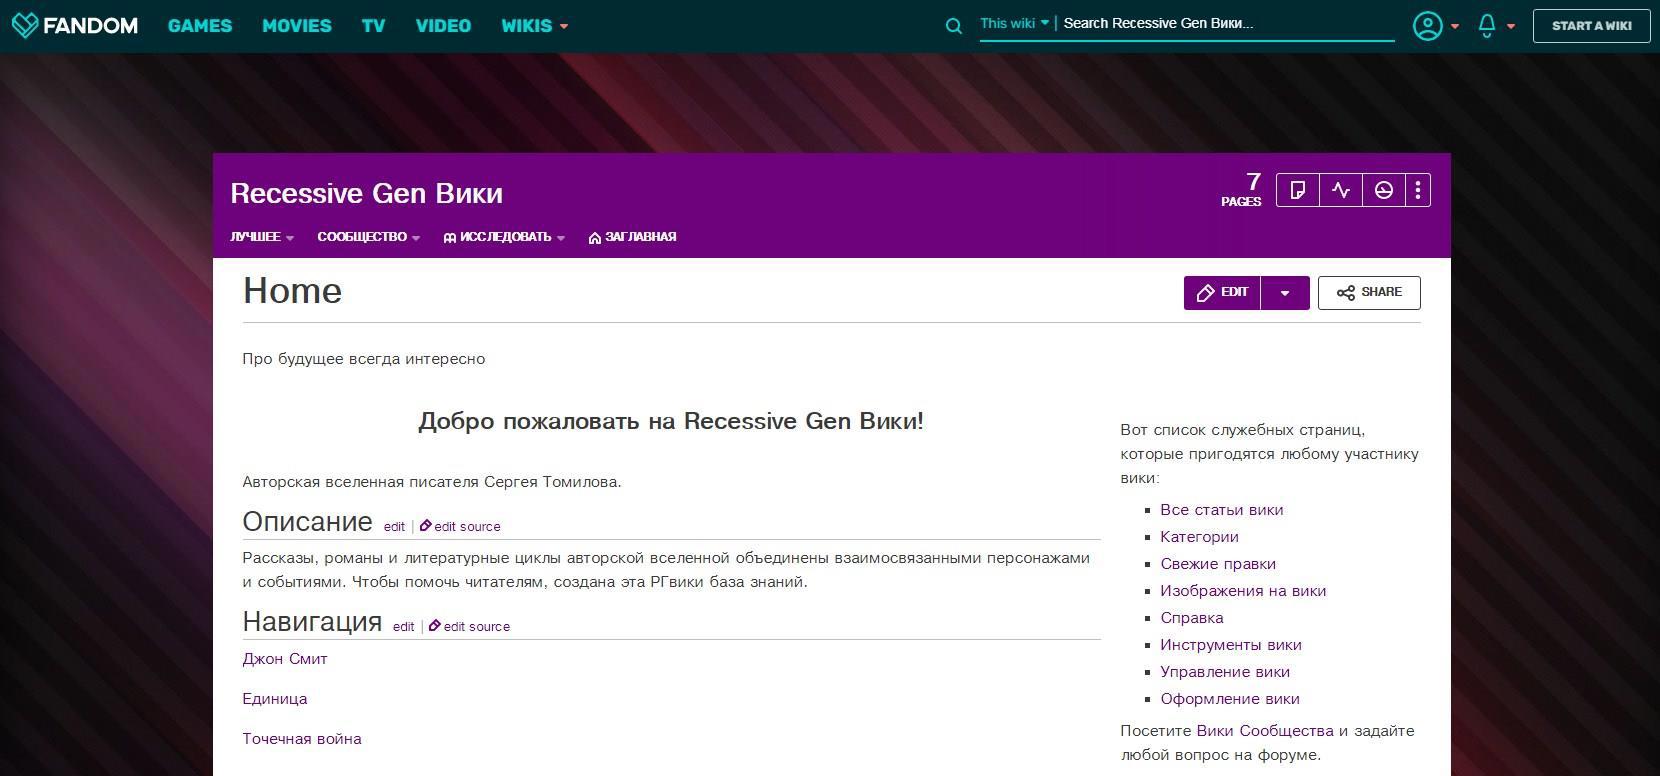Click the START A WIKI button
The width and height of the screenshot is (1660, 776).
1591,26
